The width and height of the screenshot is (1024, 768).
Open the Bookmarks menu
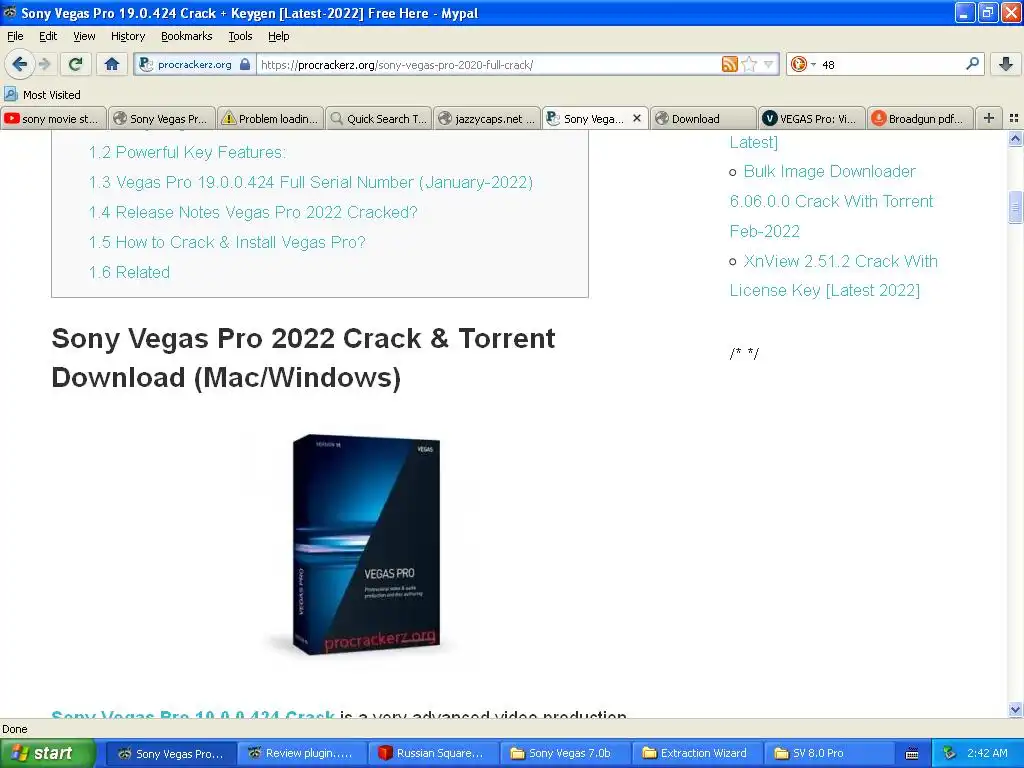pos(186,36)
